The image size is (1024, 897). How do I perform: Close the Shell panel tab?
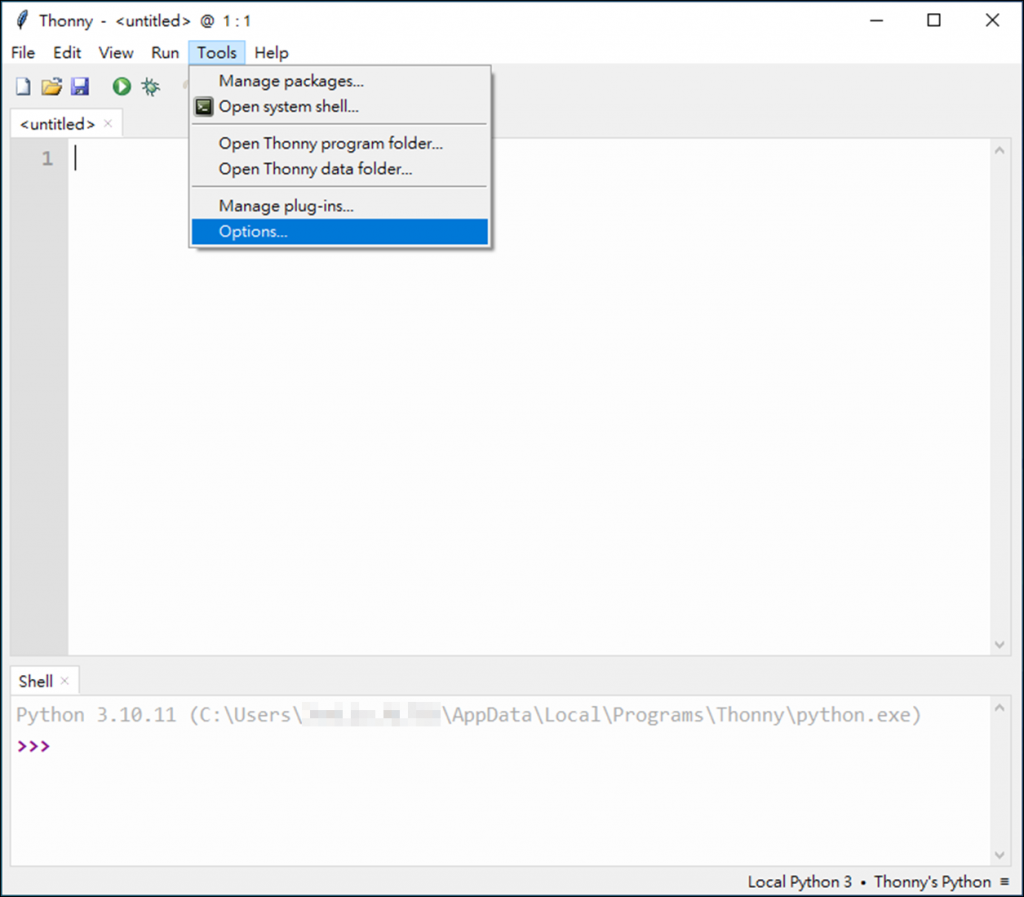pyautogui.click(x=65, y=681)
